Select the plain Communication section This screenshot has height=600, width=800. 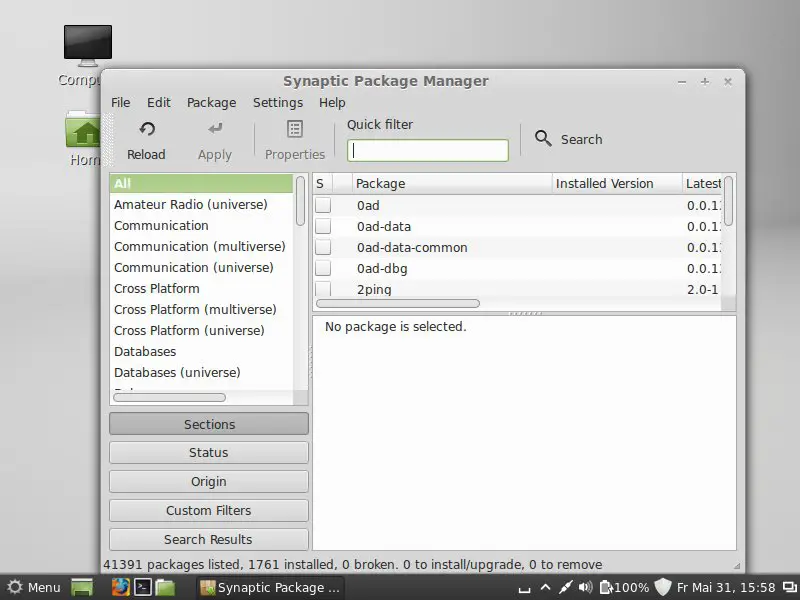(x=202, y=226)
